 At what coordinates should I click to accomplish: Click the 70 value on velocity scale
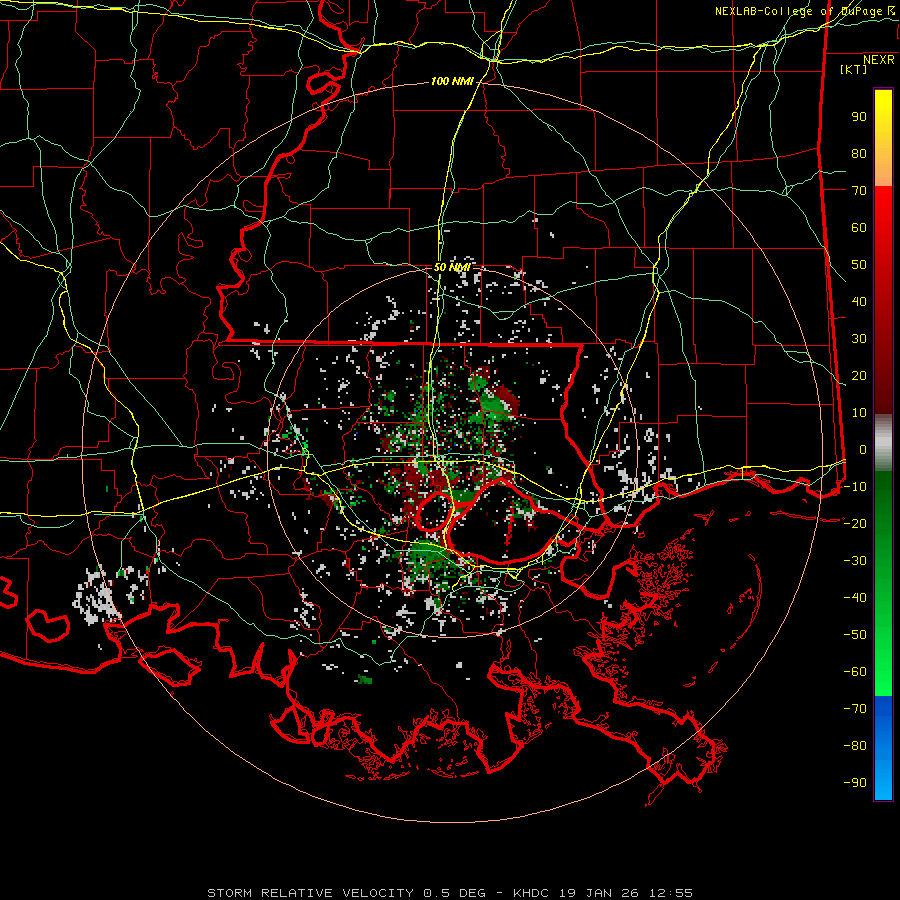point(859,191)
